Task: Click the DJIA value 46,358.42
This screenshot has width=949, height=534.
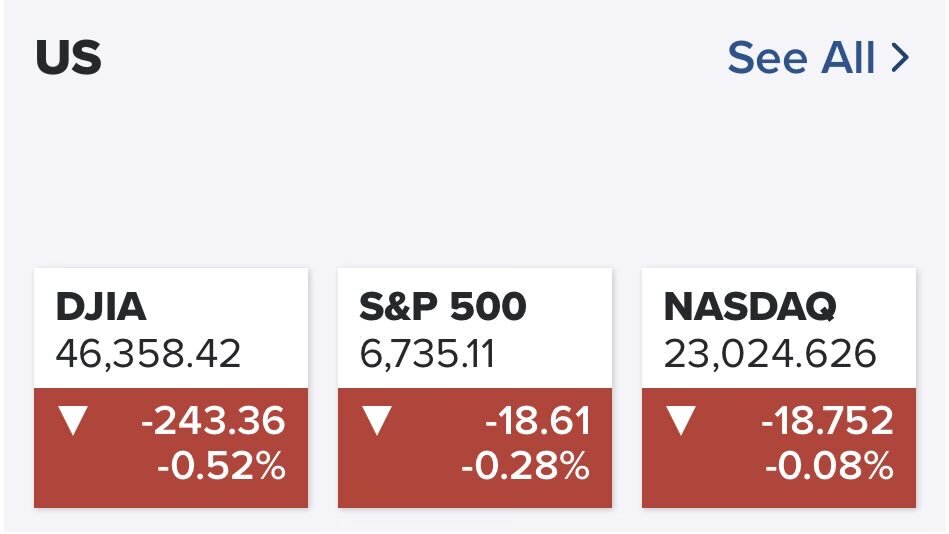Action: click(x=148, y=353)
